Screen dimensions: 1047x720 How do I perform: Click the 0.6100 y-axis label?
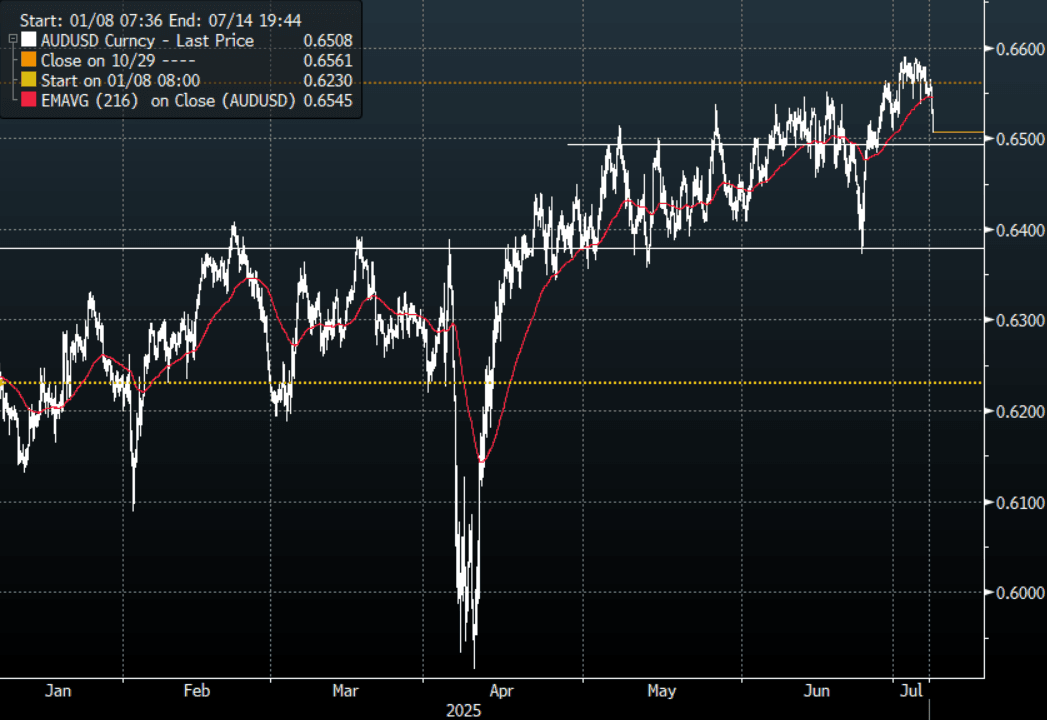1020,502
